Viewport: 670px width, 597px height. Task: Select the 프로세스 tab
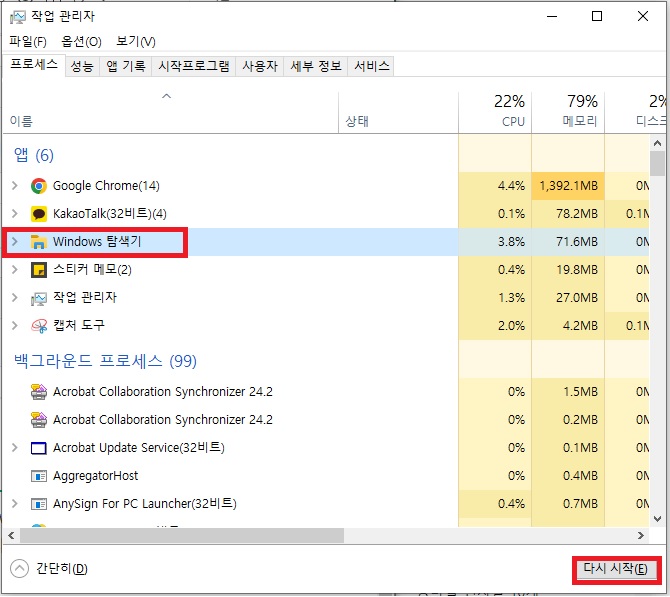34,65
